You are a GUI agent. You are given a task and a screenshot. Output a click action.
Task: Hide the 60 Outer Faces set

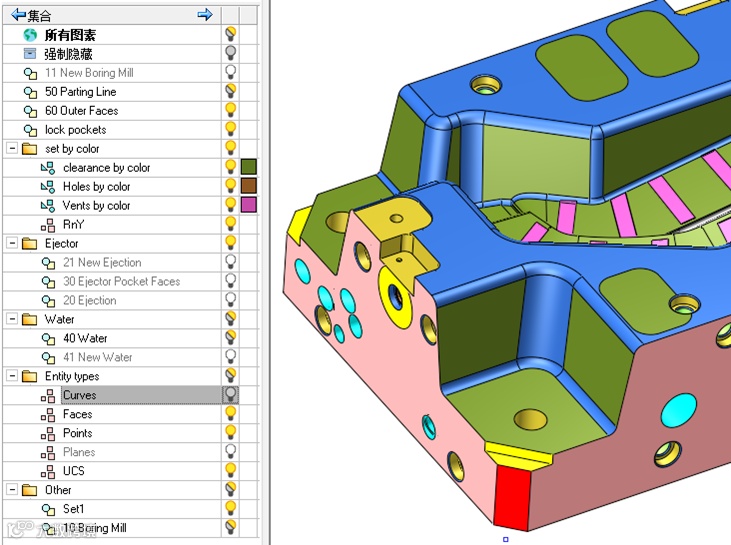point(230,110)
